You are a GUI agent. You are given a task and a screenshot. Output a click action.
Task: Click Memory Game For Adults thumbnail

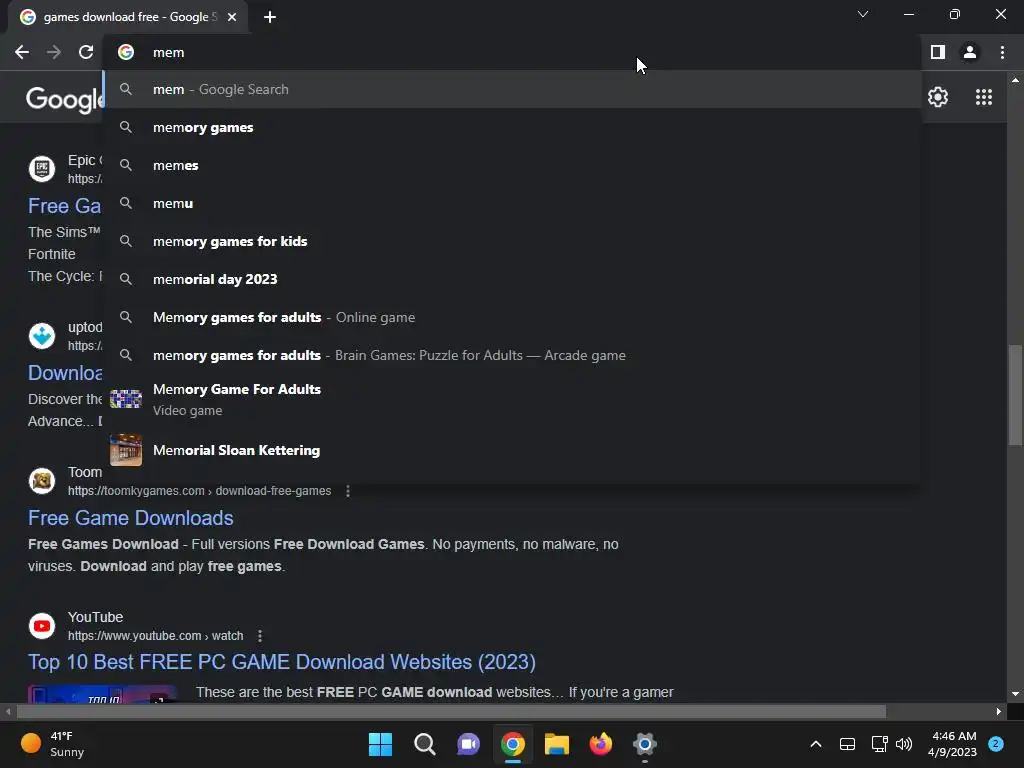coord(126,399)
